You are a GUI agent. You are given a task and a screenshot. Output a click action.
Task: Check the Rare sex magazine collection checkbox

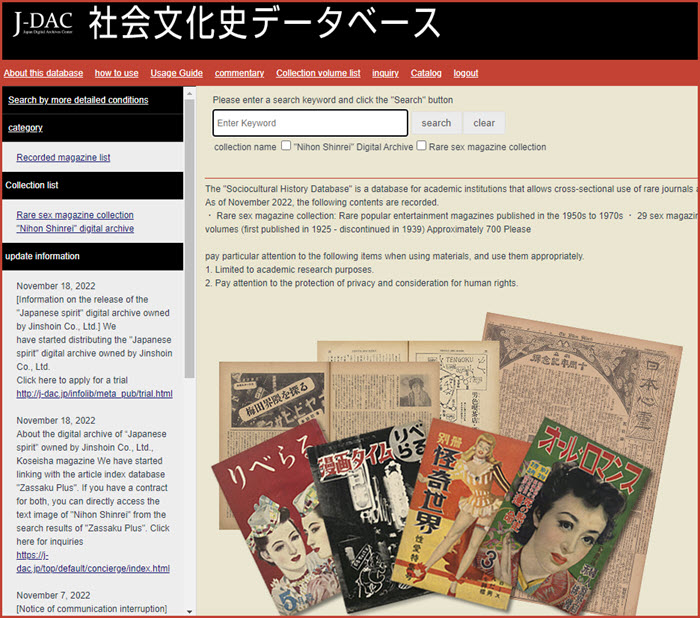421,146
